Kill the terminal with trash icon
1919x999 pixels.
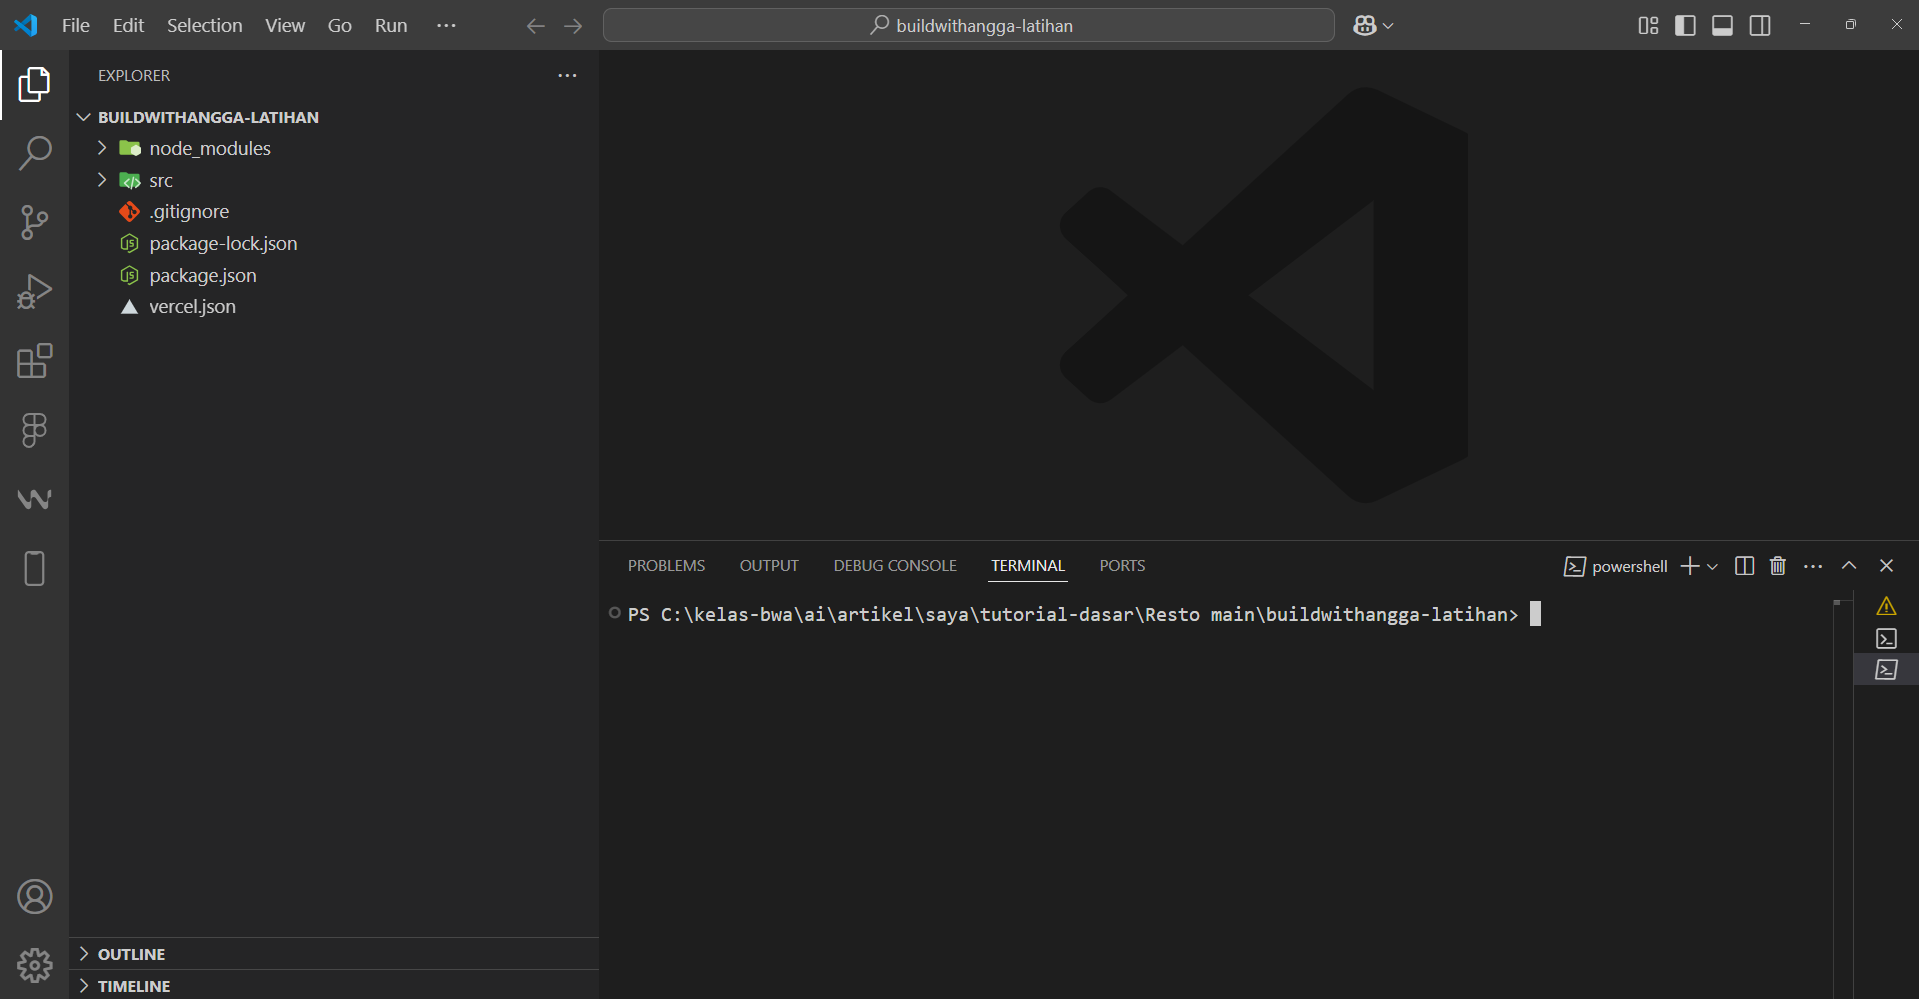(1778, 566)
